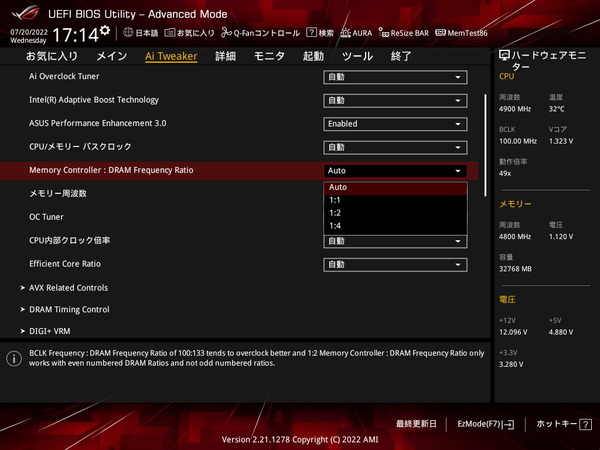Open CPU内部クロック倍率 dropdown
The height and width of the screenshot is (450, 600).
tap(395, 241)
